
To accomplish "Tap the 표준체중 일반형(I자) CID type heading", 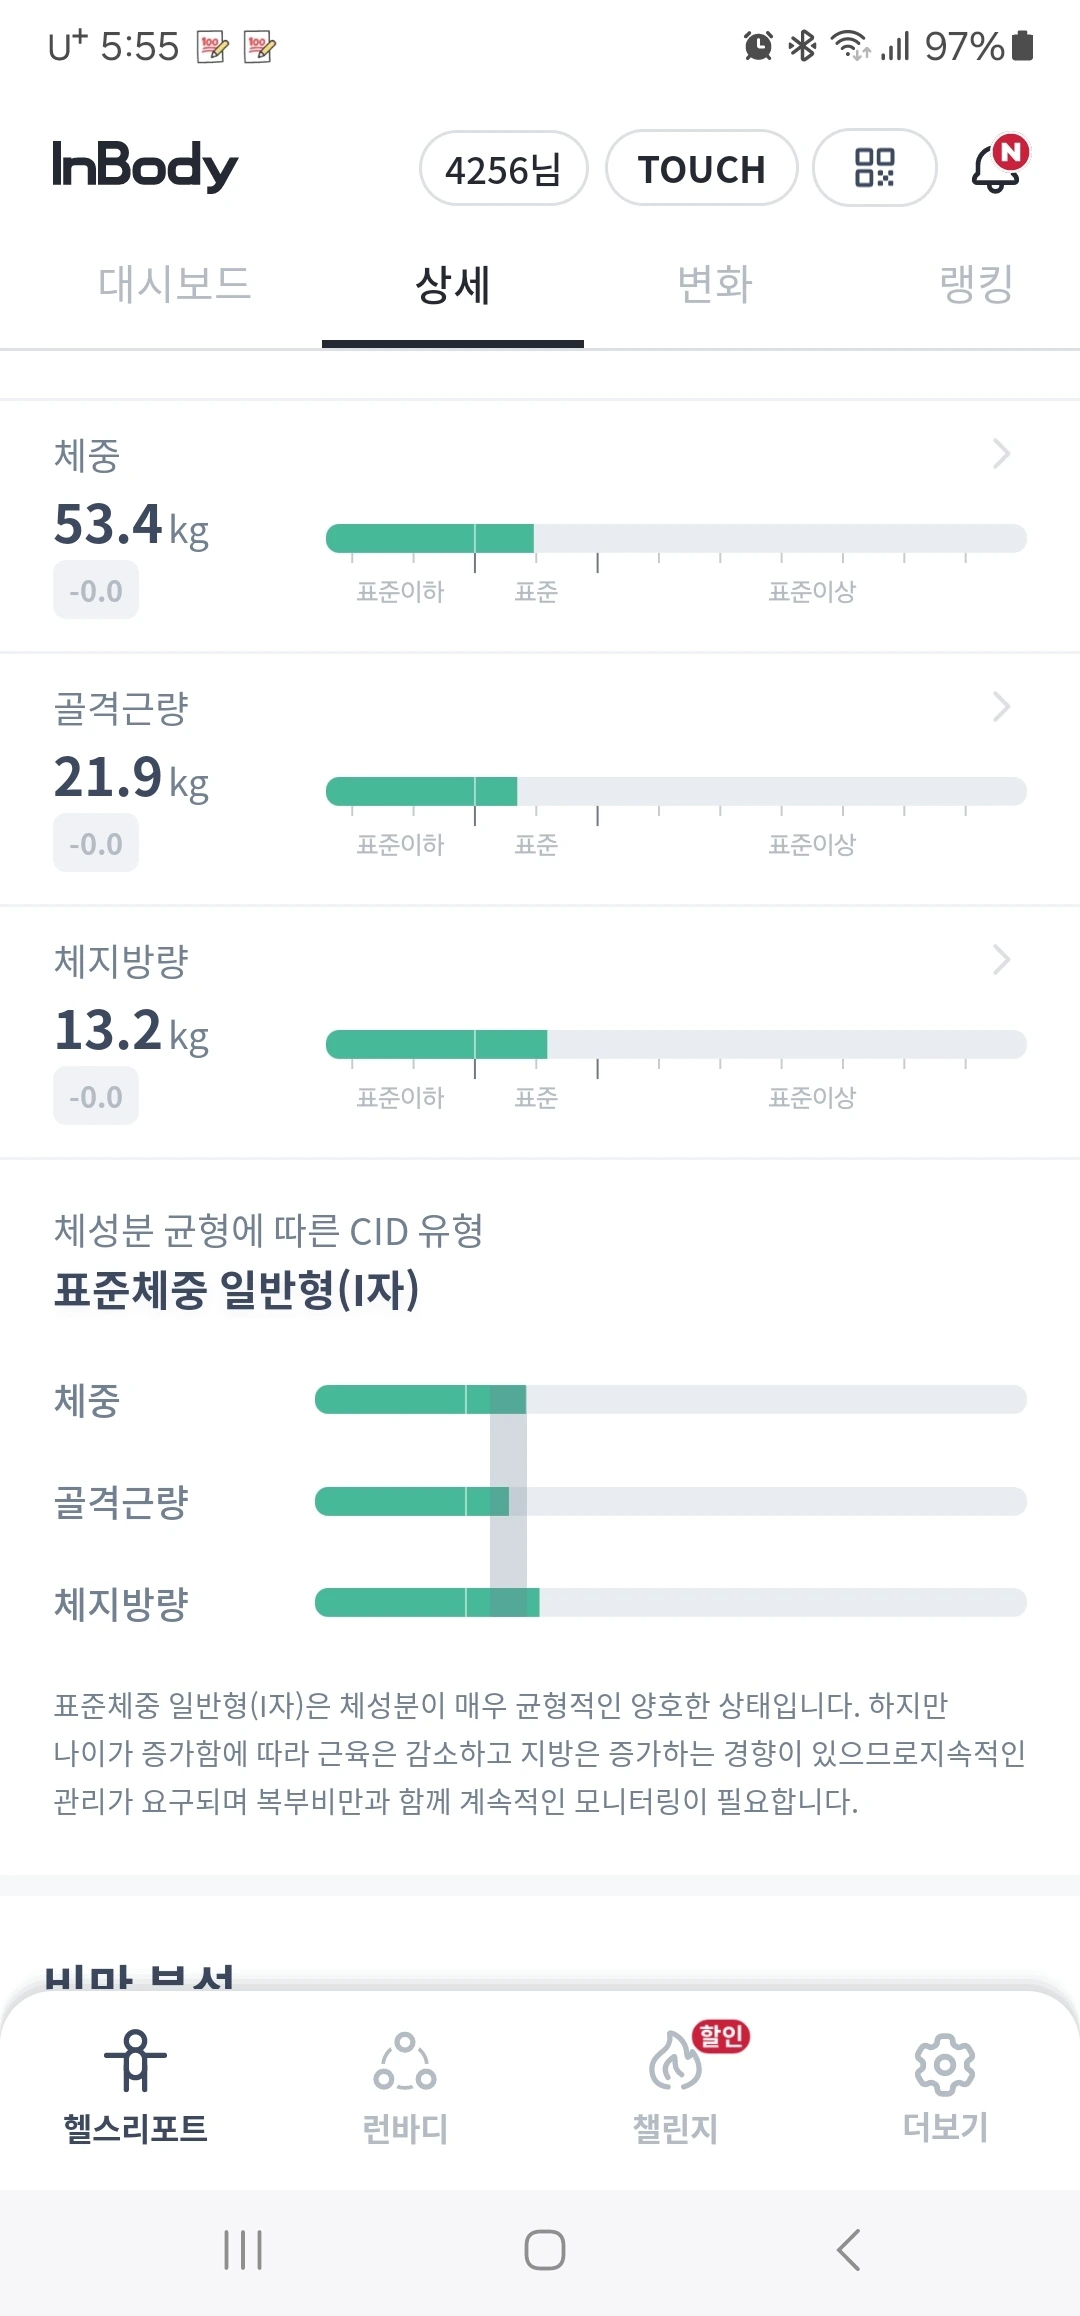I will coord(237,1289).
